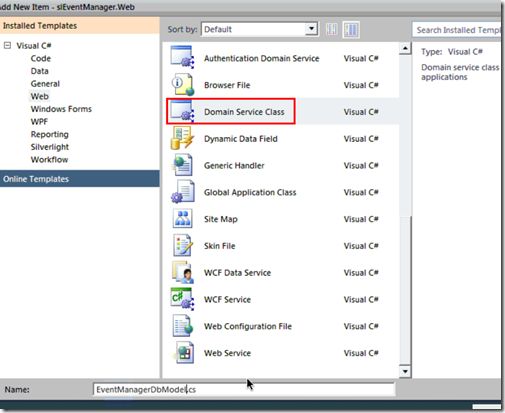The height and width of the screenshot is (413, 505).
Task: Click the "Authentication Domain Service" label
Action: [x=262, y=58]
